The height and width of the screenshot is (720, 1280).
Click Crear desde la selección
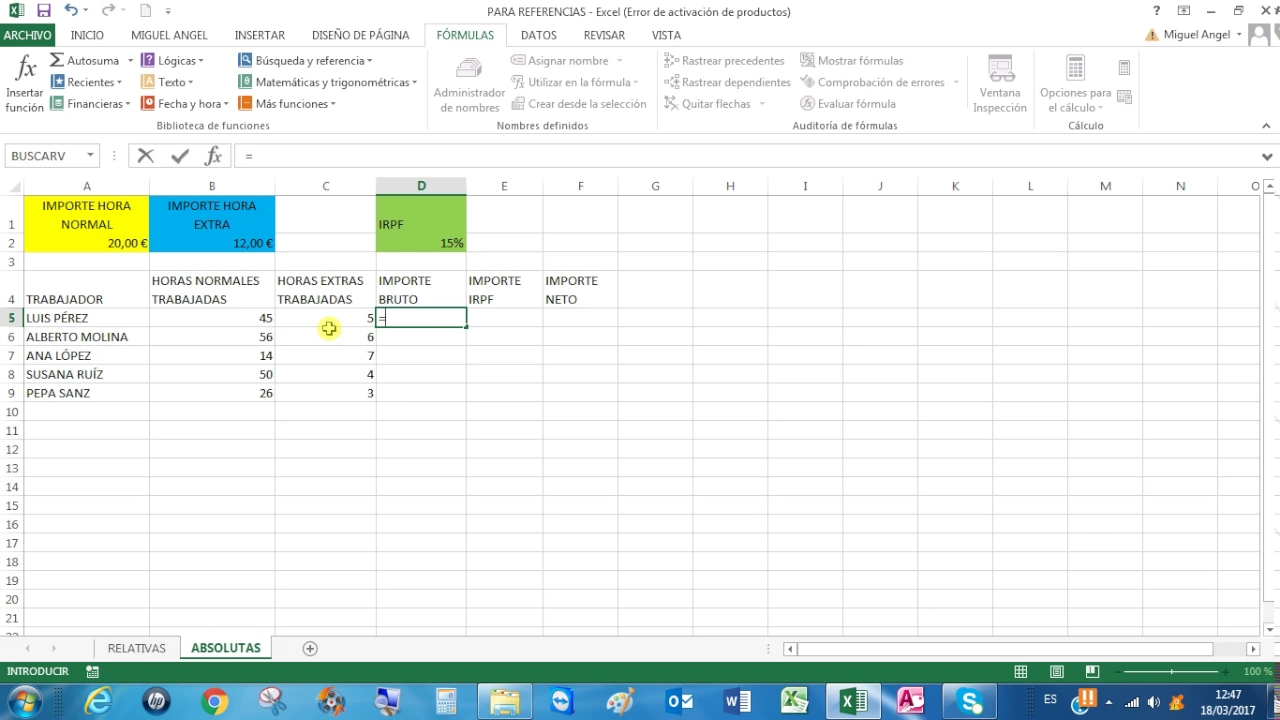click(x=579, y=103)
